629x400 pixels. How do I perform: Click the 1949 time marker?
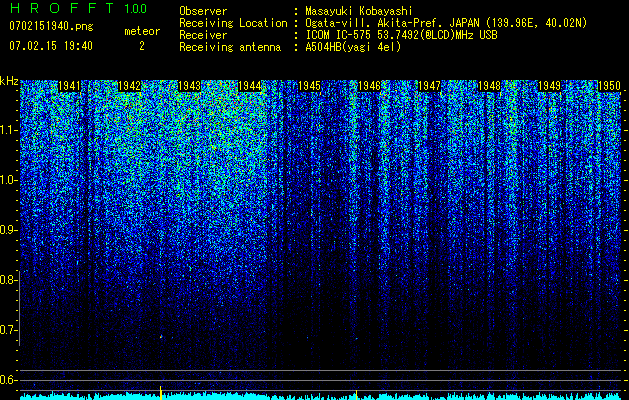point(550,86)
